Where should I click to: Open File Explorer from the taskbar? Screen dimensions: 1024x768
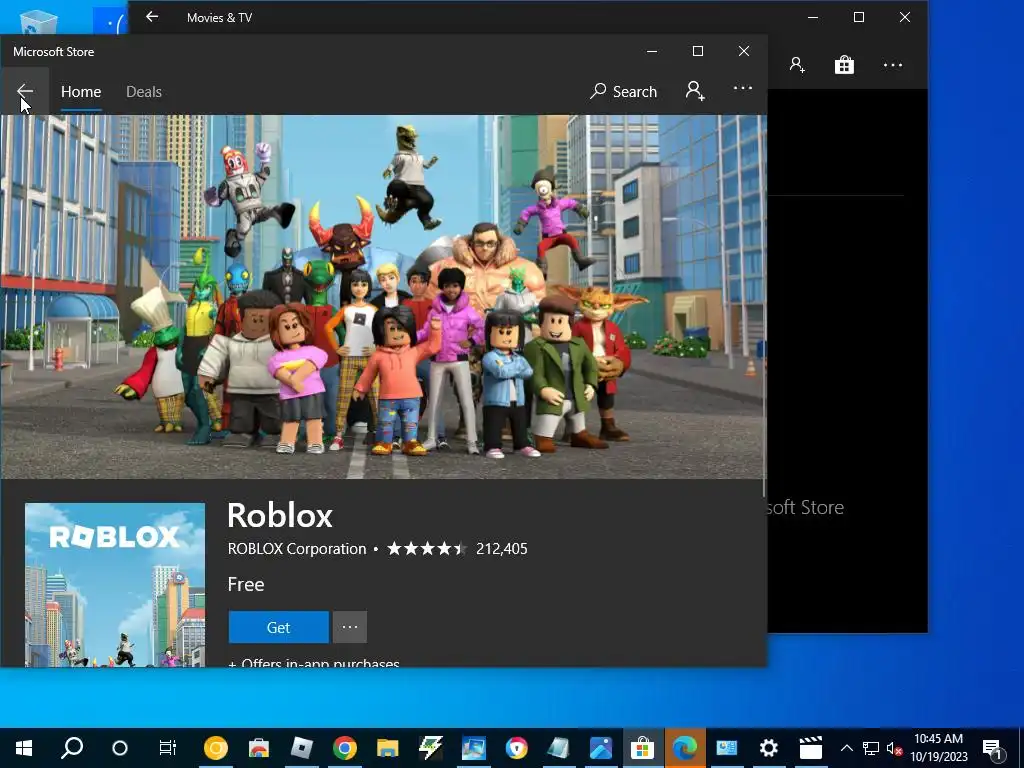coord(387,748)
